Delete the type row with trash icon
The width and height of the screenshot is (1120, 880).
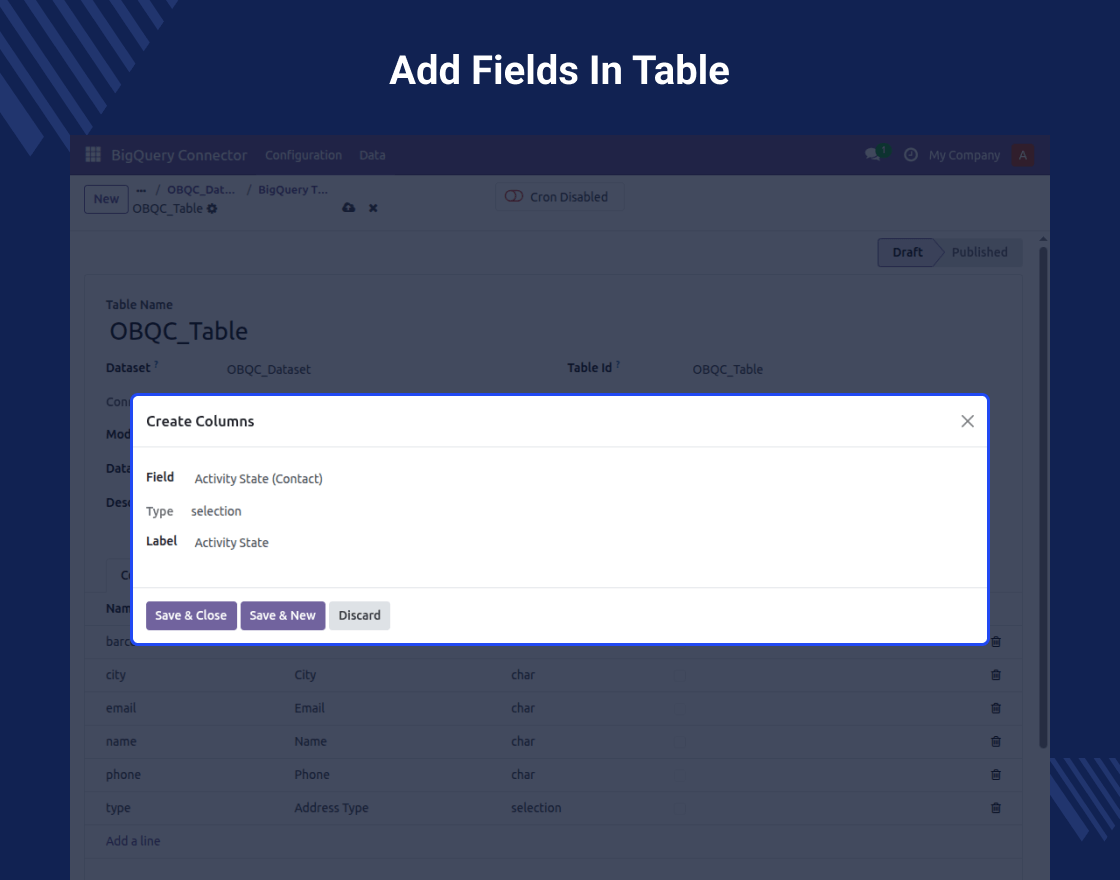[x=996, y=808]
